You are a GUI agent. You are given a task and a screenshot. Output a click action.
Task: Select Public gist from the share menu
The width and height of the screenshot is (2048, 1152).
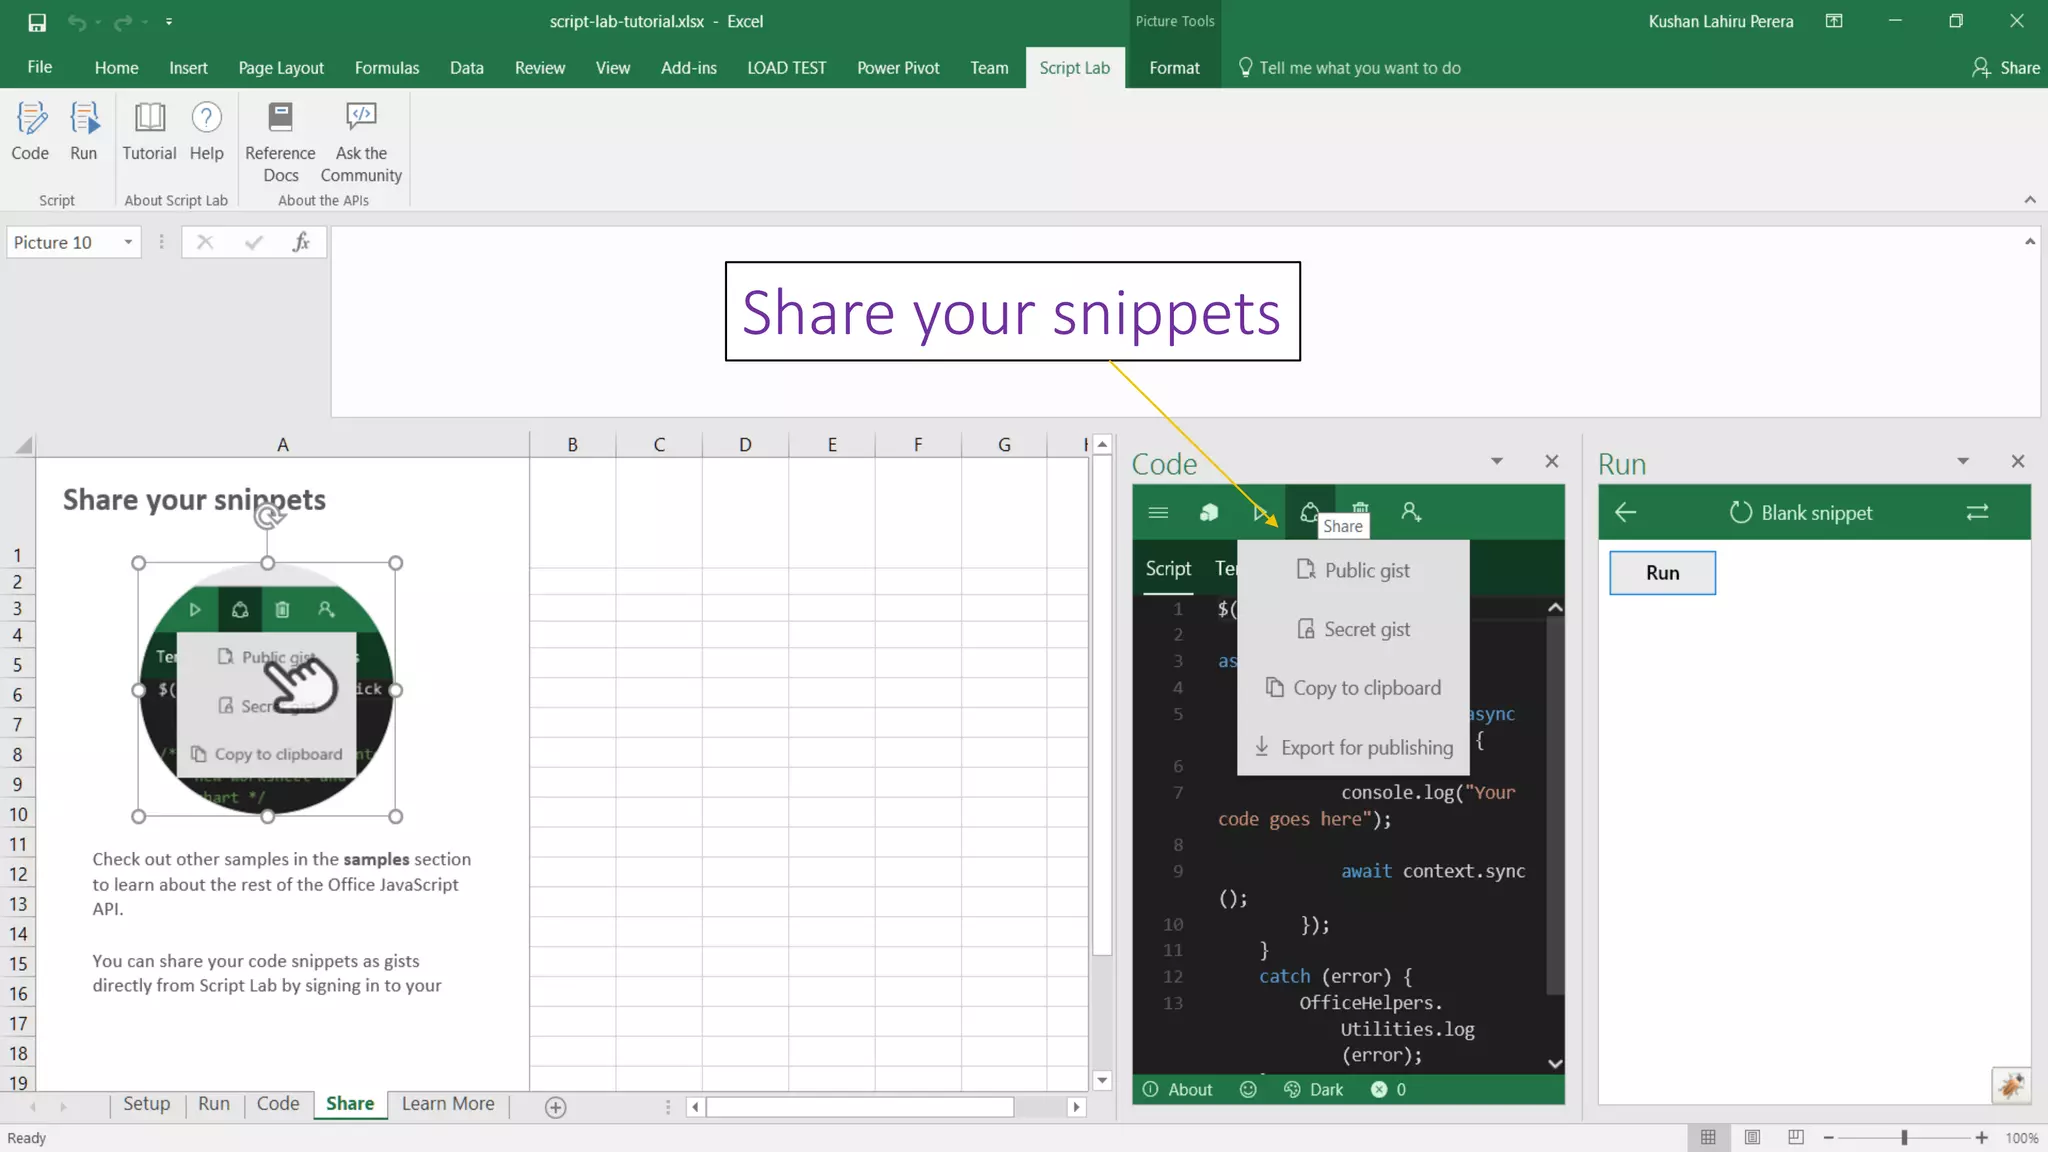point(1353,570)
